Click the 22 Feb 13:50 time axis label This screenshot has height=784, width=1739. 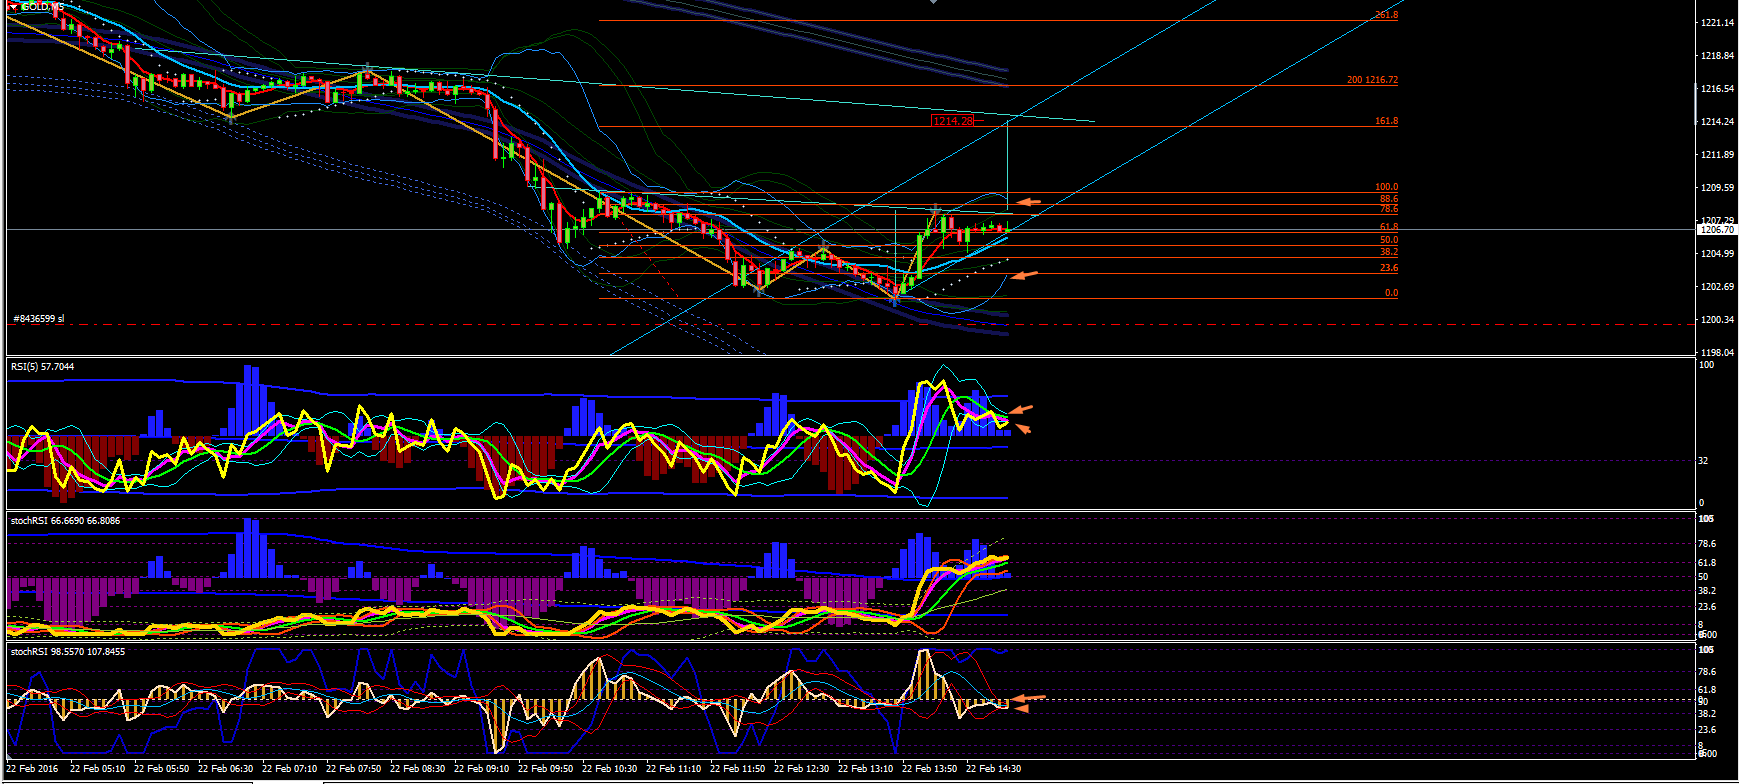(930, 769)
